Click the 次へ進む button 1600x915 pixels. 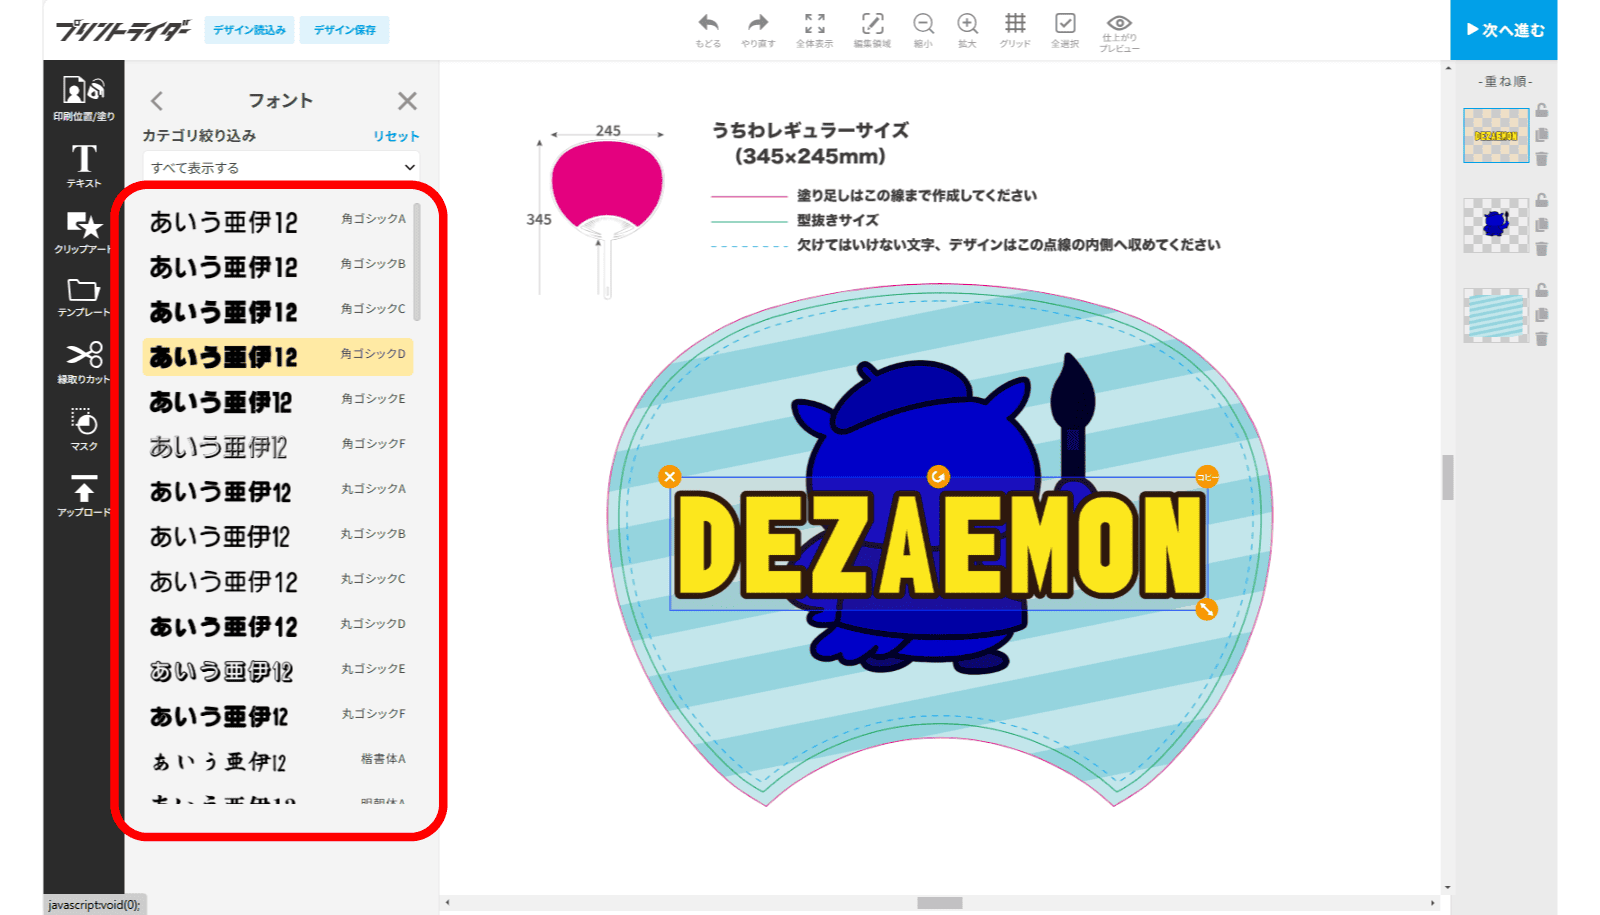[x=1504, y=30]
